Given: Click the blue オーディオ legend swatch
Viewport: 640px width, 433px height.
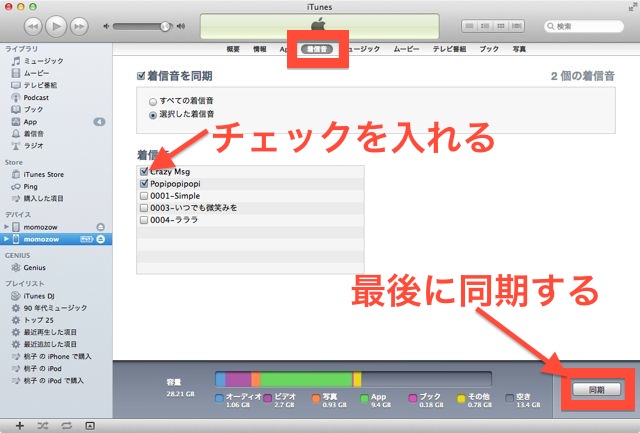Looking at the screenshot, I should [219, 397].
